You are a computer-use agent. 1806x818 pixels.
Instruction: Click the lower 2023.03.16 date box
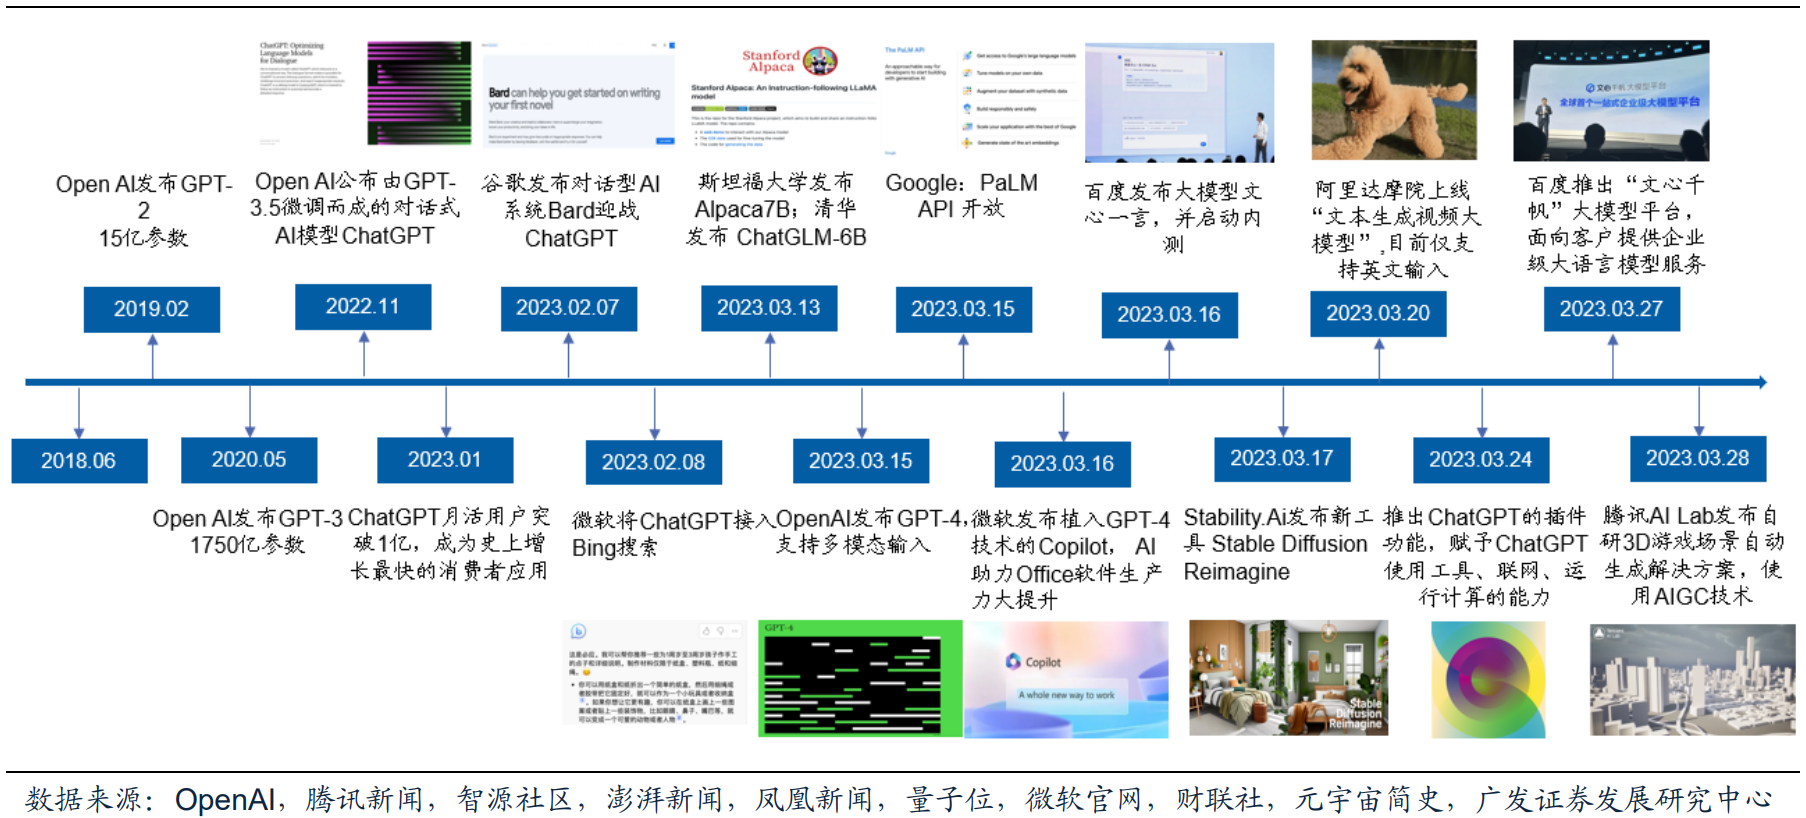[1063, 464]
